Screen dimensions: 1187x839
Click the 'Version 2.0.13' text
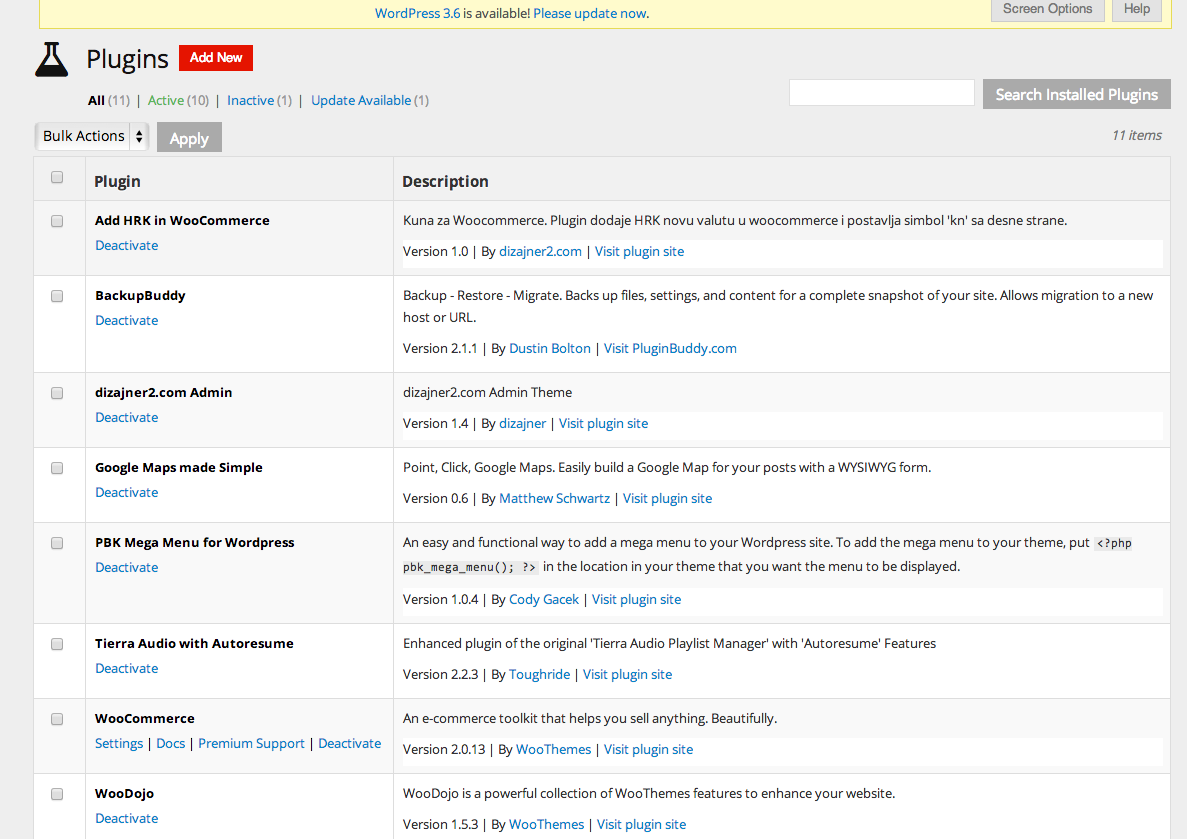pyautogui.click(x=444, y=749)
